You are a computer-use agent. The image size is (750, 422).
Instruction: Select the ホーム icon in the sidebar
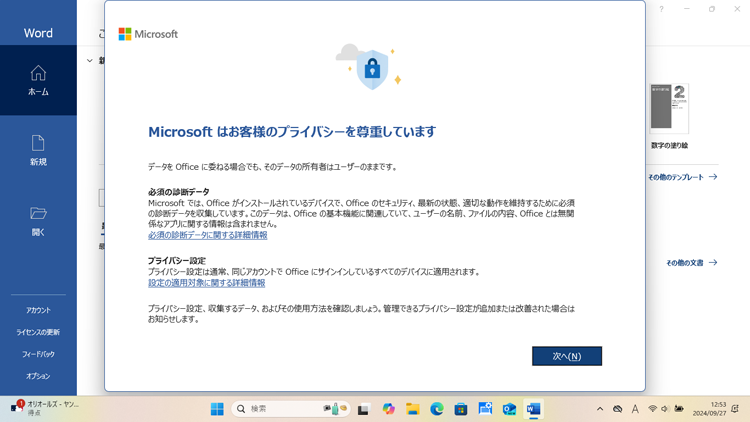point(38,80)
